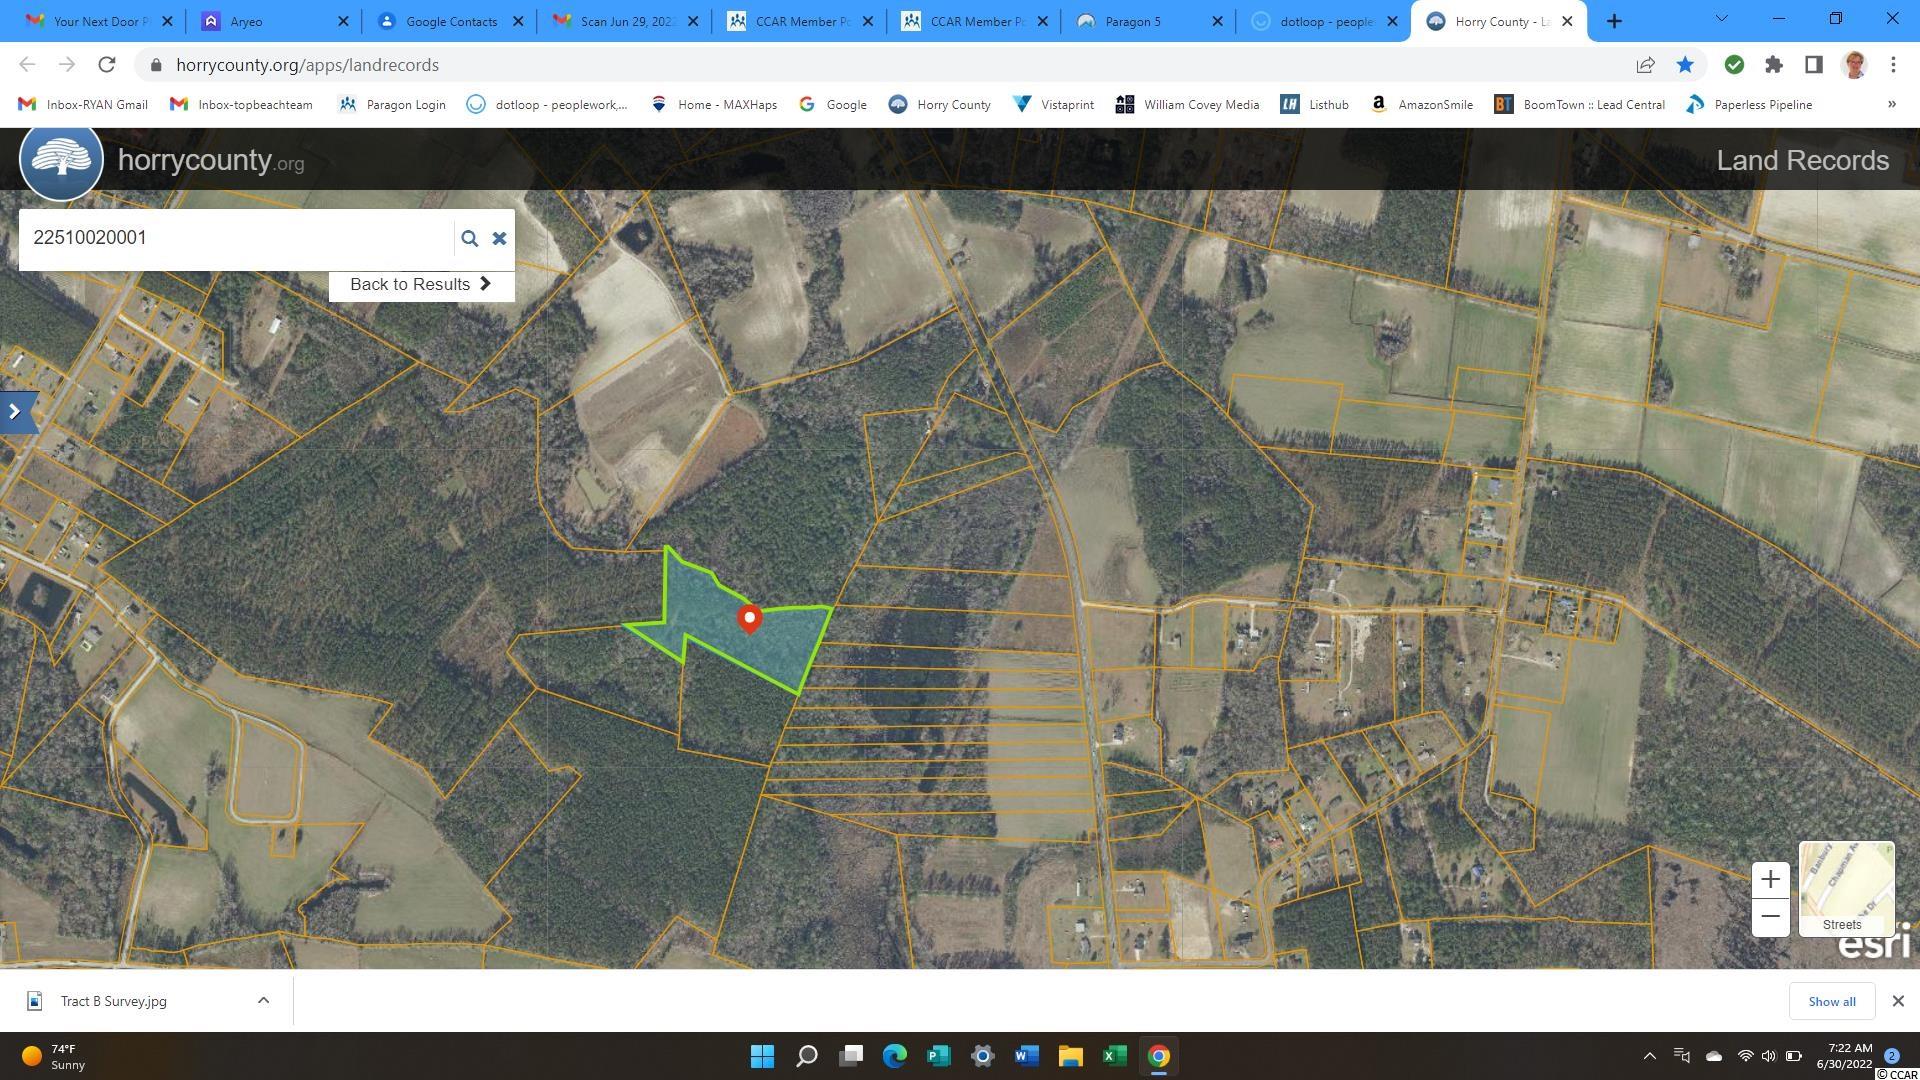Zoom in on the map with plus button
1920x1080 pixels.
click(1770, 880)
